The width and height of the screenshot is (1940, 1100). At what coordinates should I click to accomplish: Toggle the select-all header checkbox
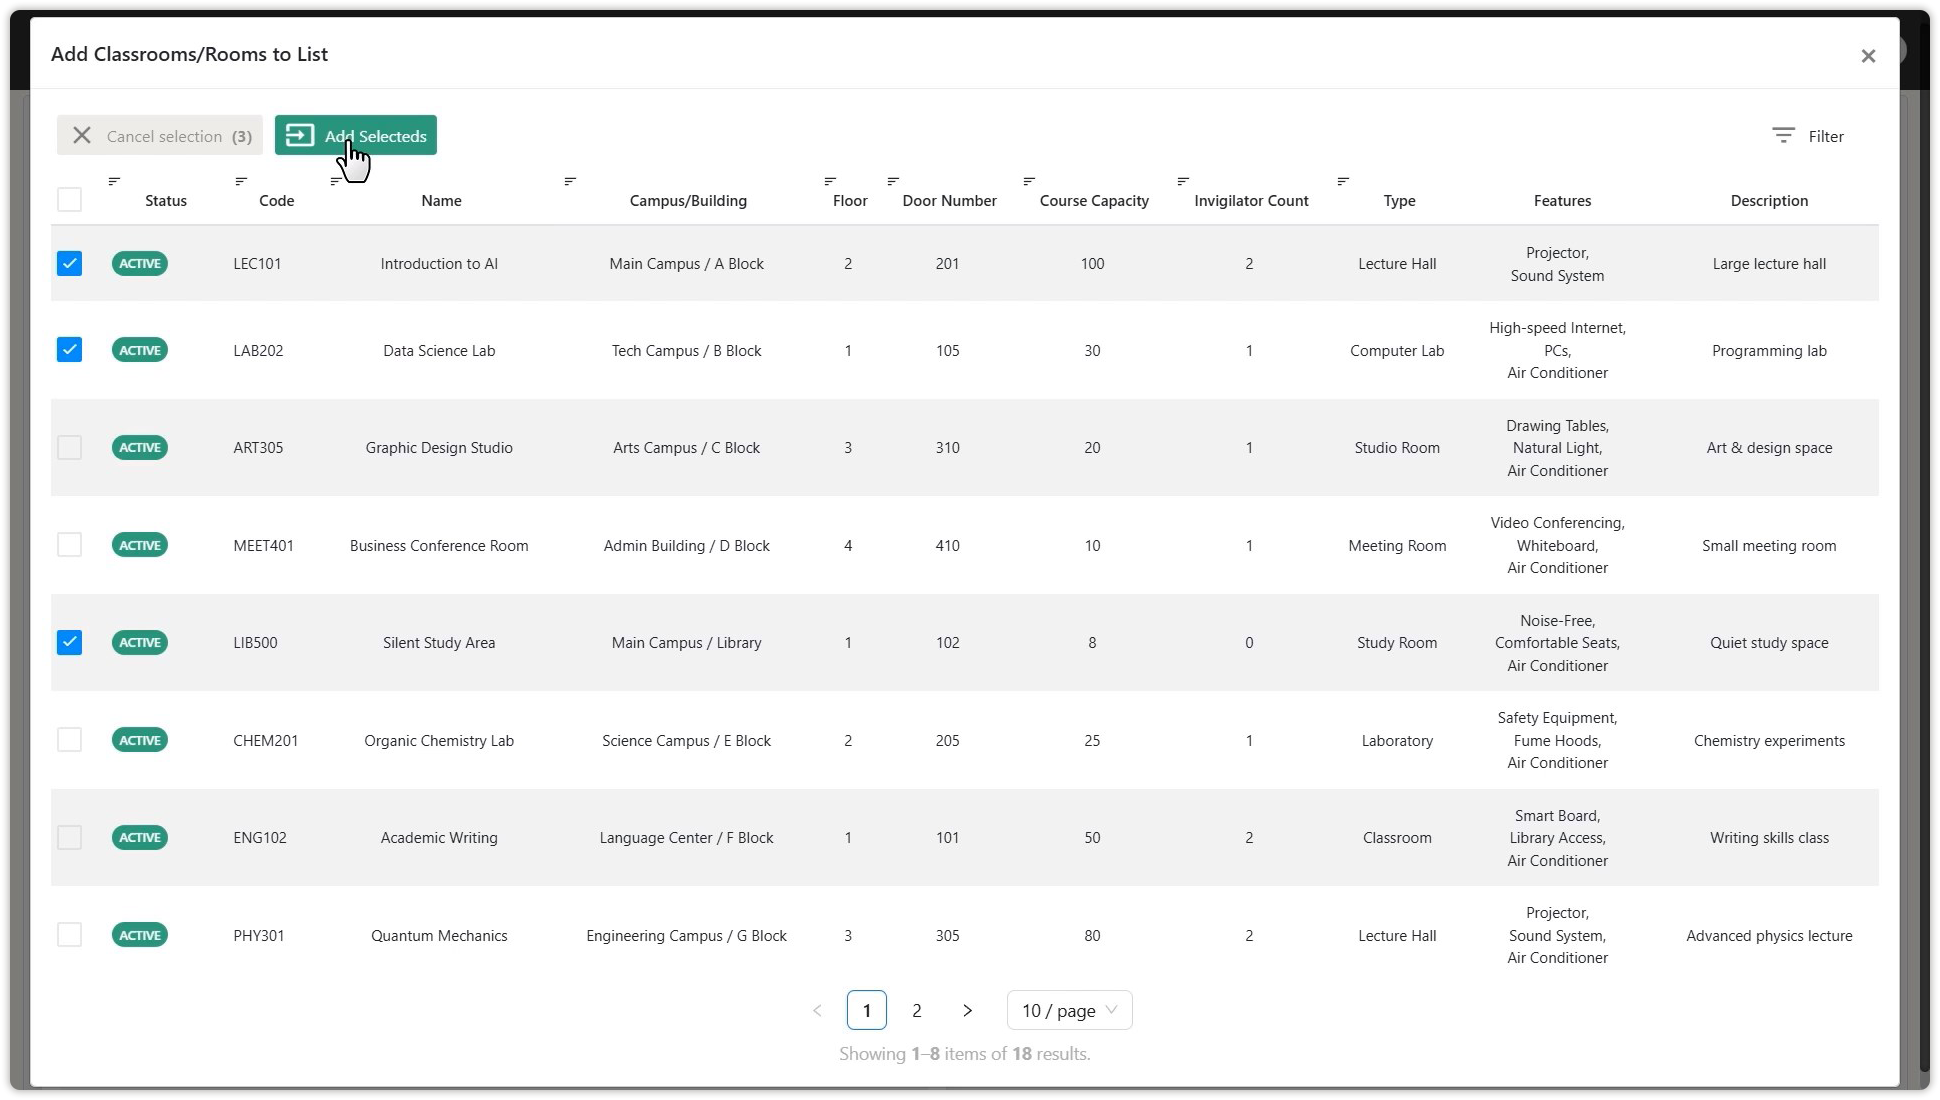pyautogui.click(x=69, y=199)
